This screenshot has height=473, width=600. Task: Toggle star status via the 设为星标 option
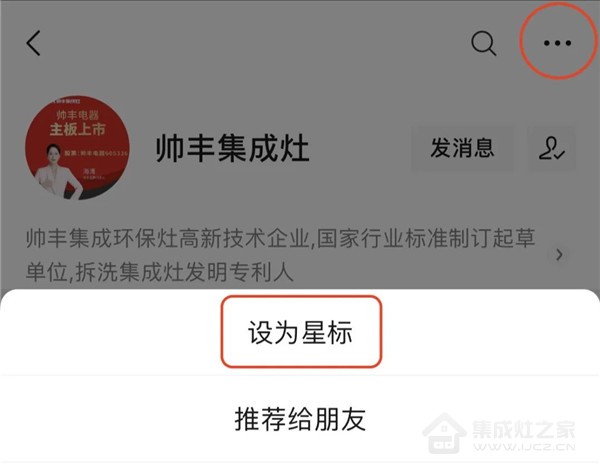pyautogui.click(x=300, y=333)
